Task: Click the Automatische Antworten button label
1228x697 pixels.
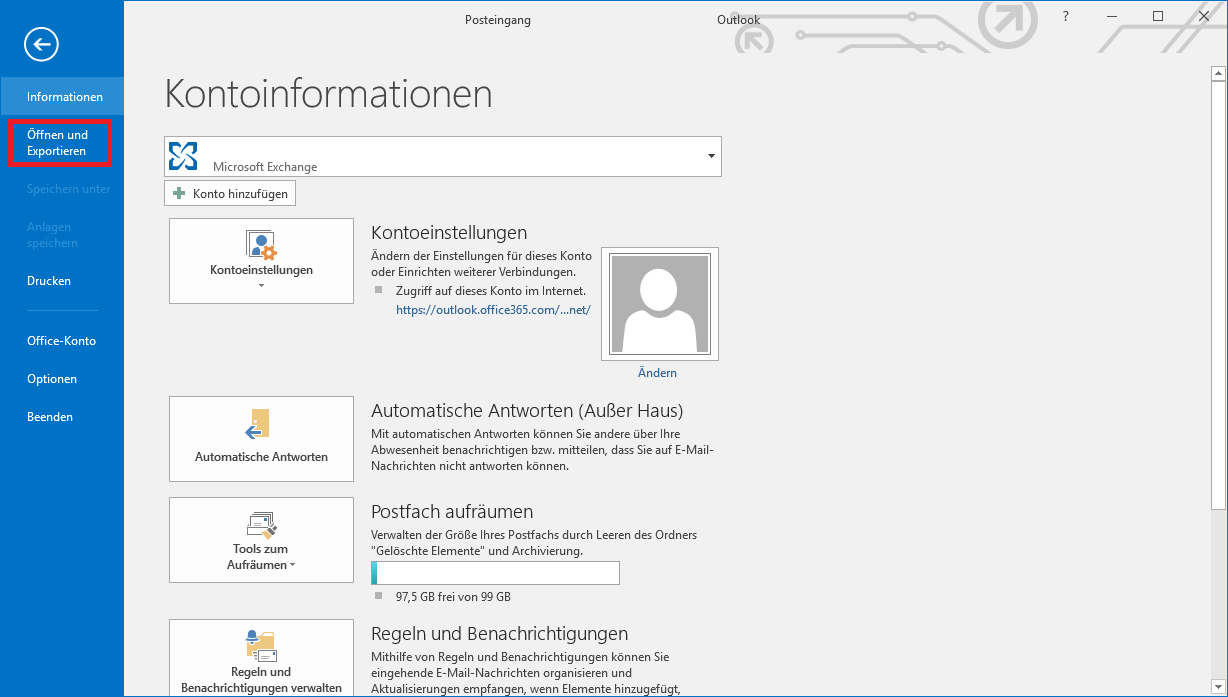Action: tap(261, 457)
